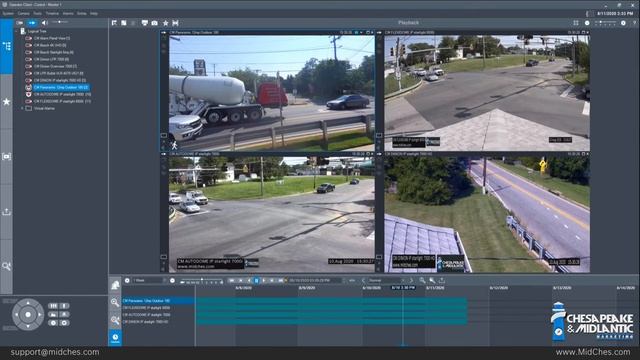
Task: Open the camera capture sidebar tab
Action: pos(7,157)
